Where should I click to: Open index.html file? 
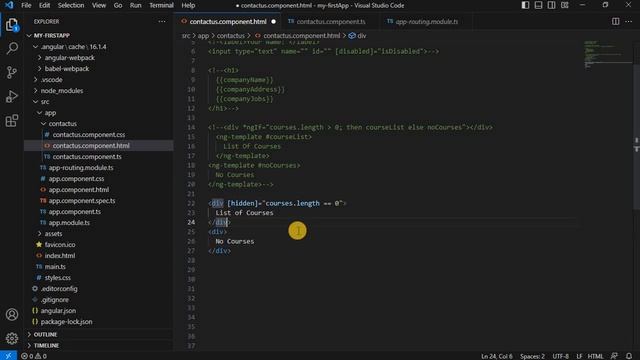[x=60, y=256]
